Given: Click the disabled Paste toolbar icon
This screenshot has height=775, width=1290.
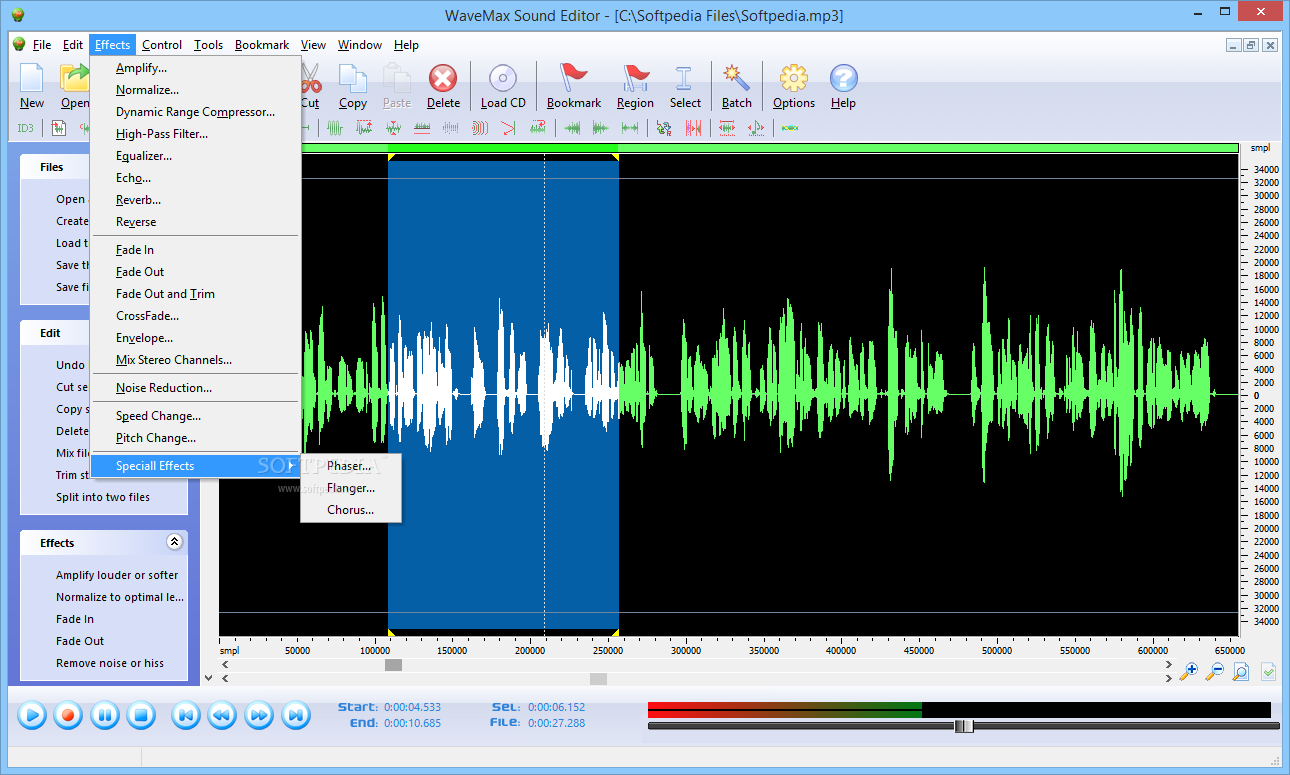Looking at the screenshot, I should pyautogui.click(x=397, y=86).
